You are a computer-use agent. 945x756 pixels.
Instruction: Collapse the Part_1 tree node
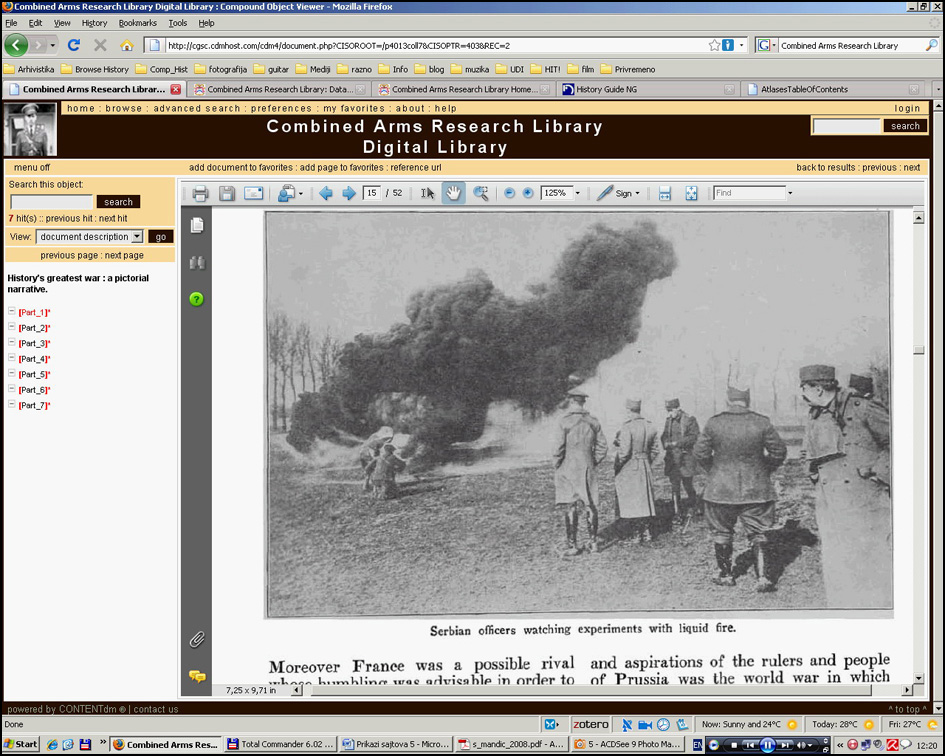click(12, 312)
